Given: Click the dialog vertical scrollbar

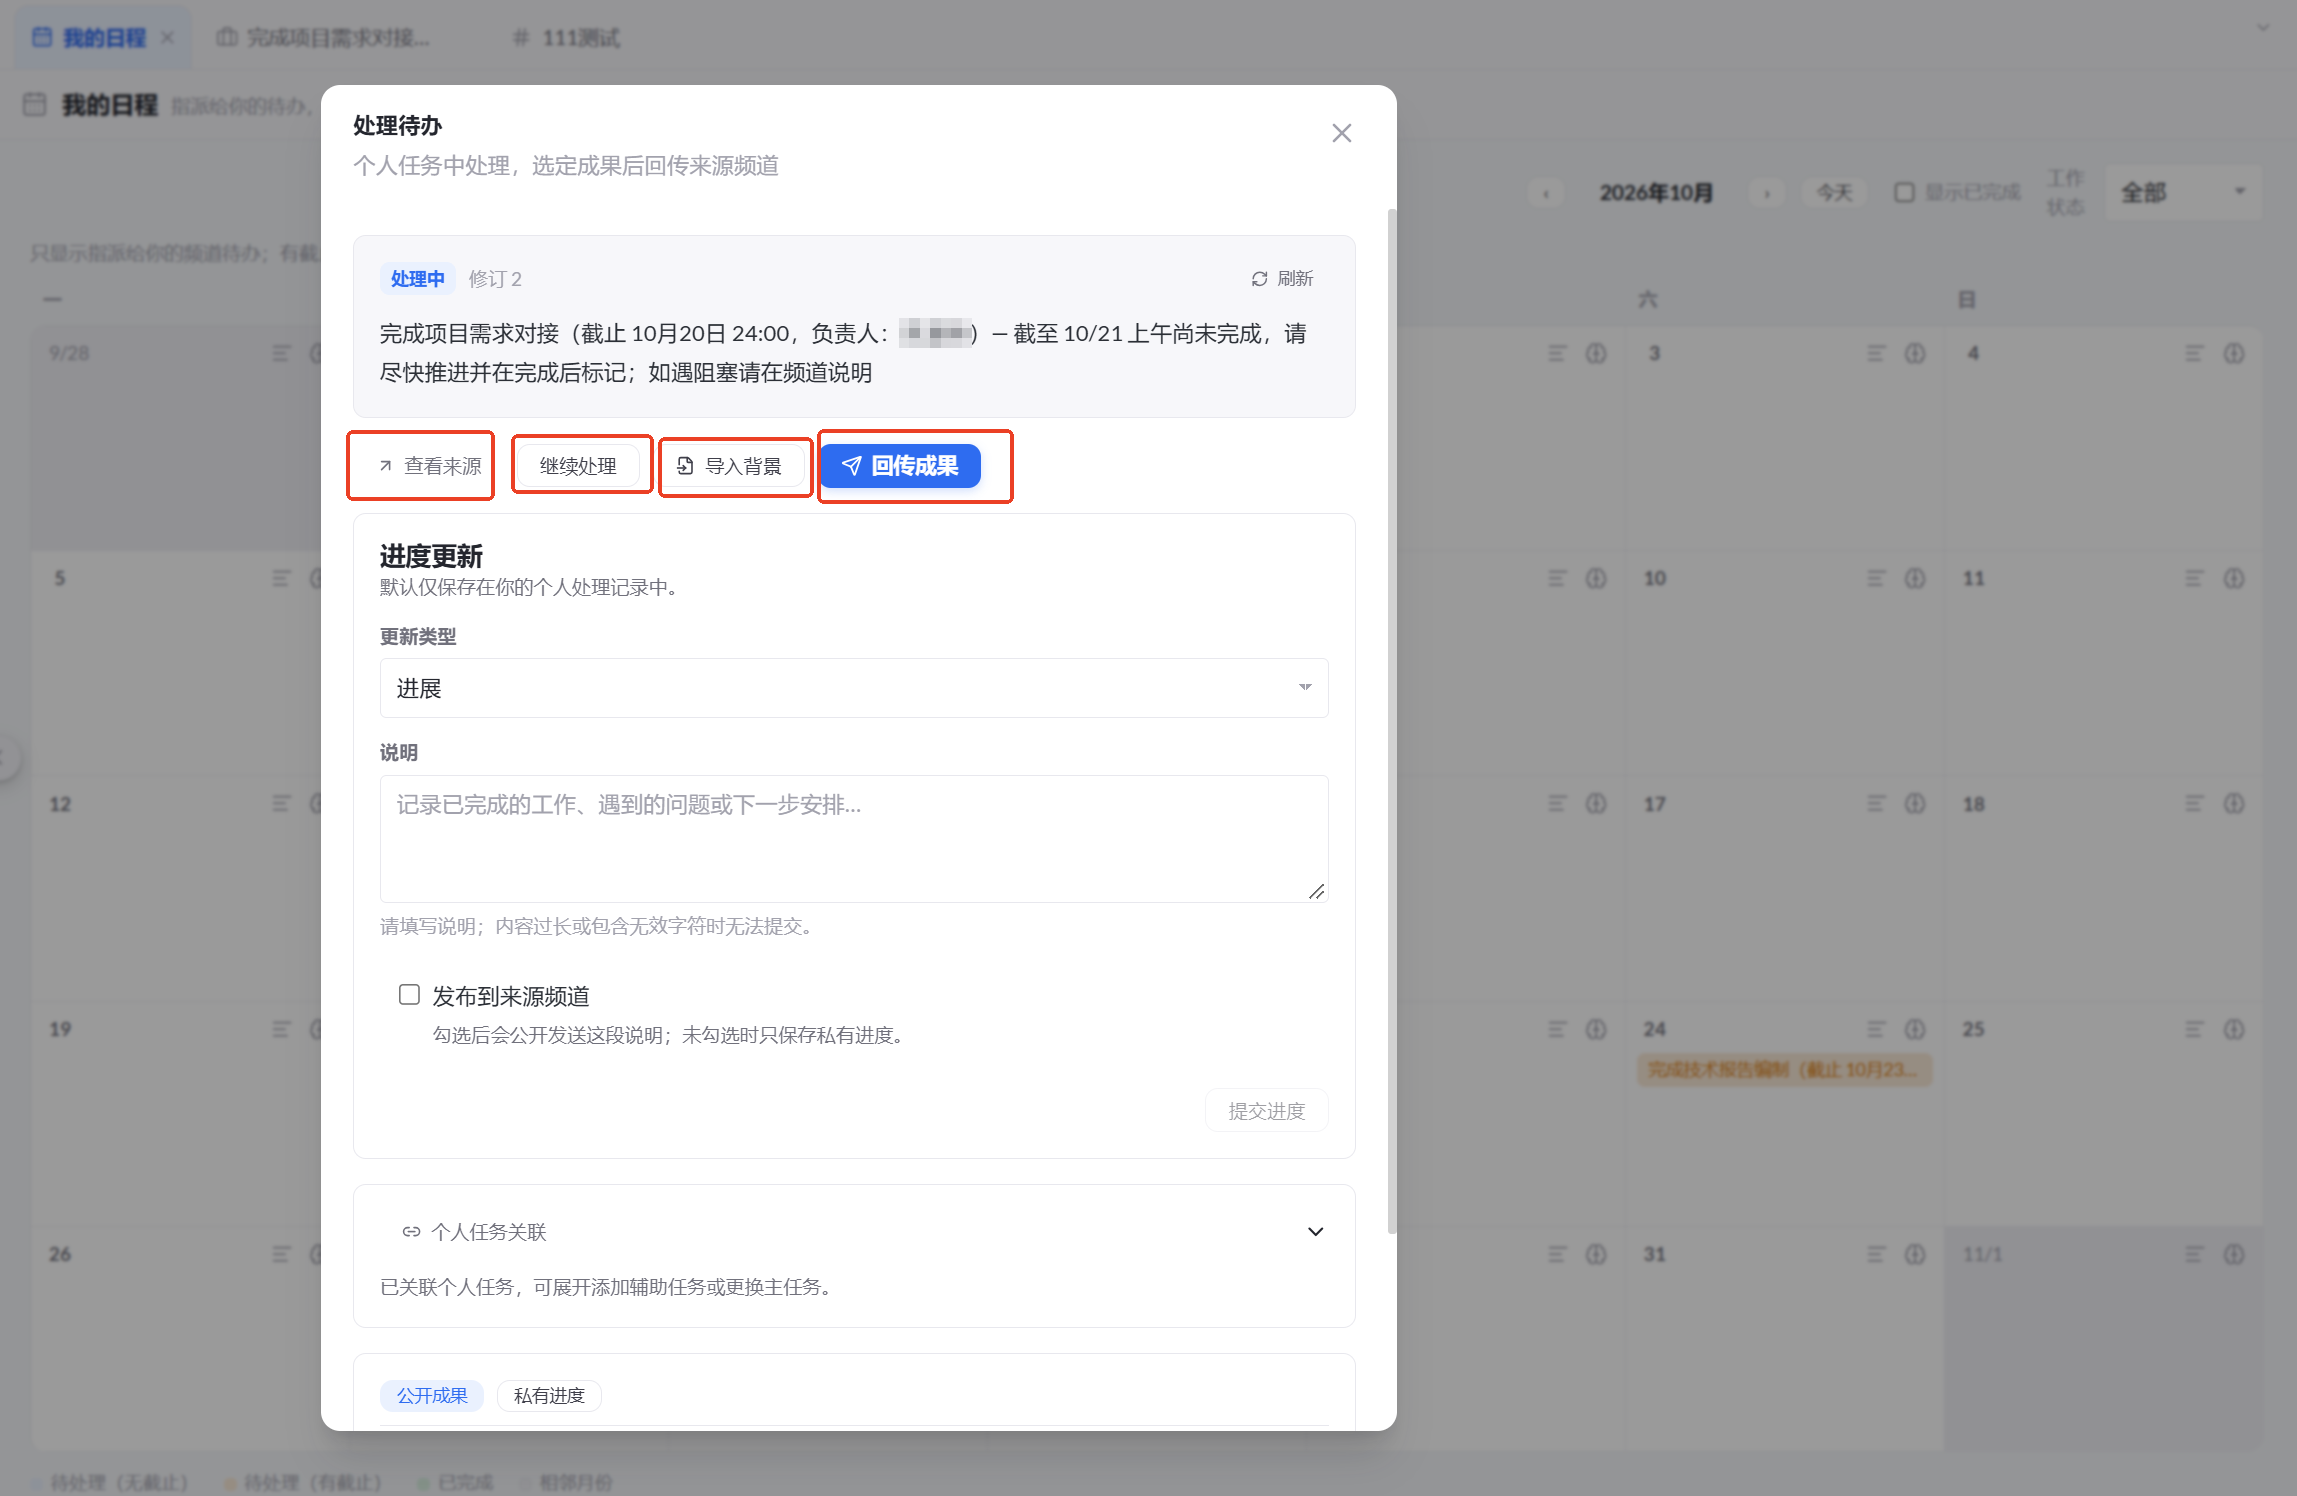Looking at the screenshot, I should [x=1391, y=721].
